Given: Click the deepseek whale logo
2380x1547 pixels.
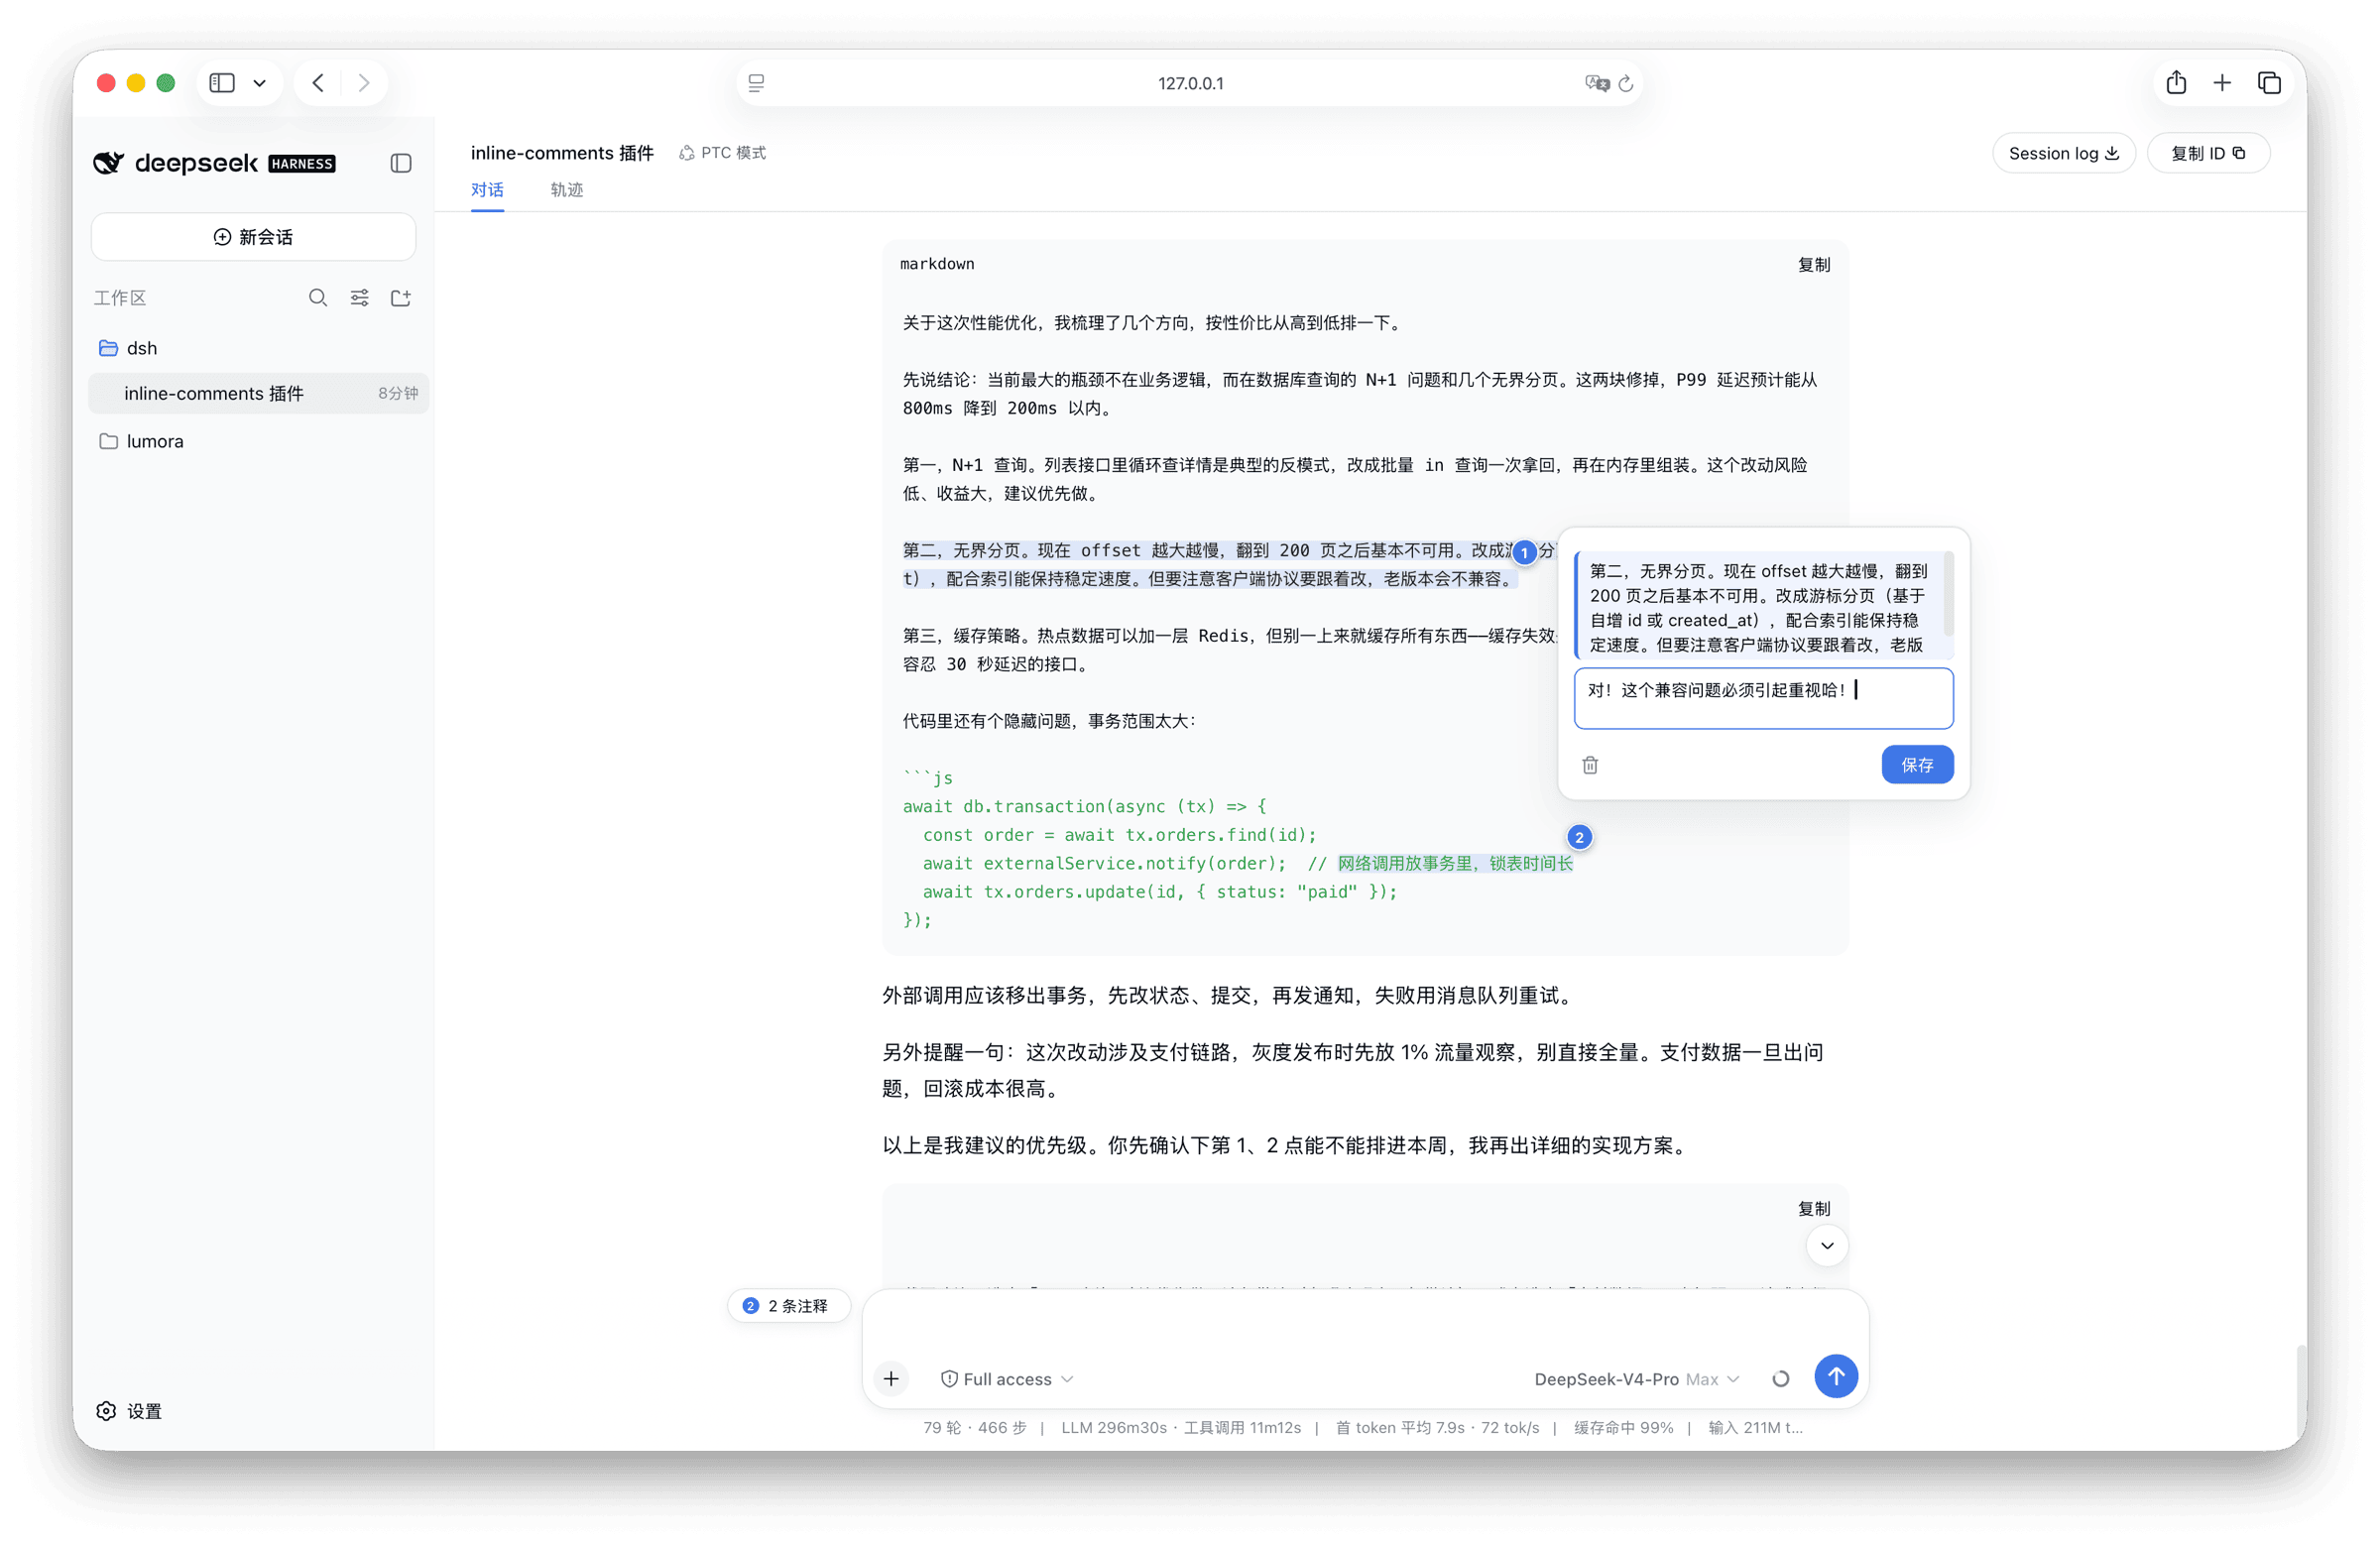Looking at the screenshot, I should click(109, 163).
